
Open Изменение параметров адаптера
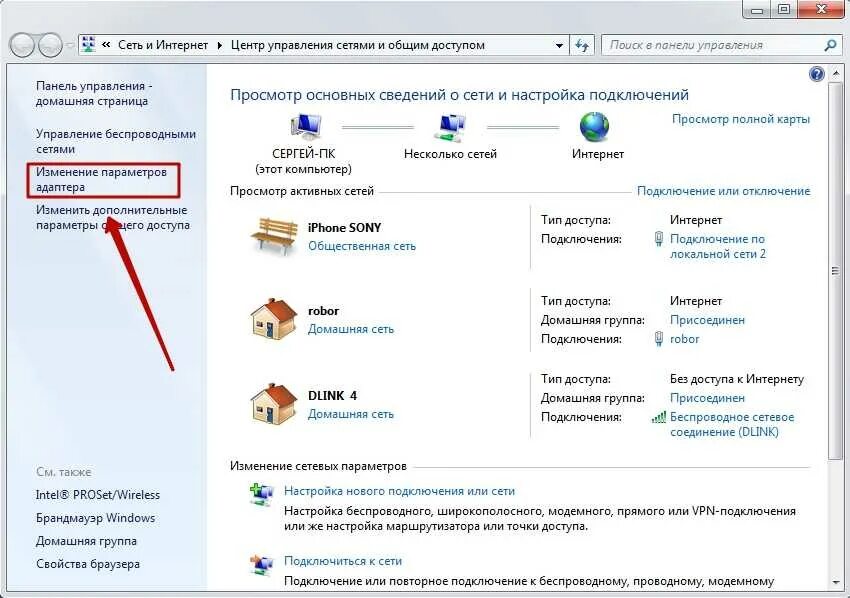(x=101, y=179)
